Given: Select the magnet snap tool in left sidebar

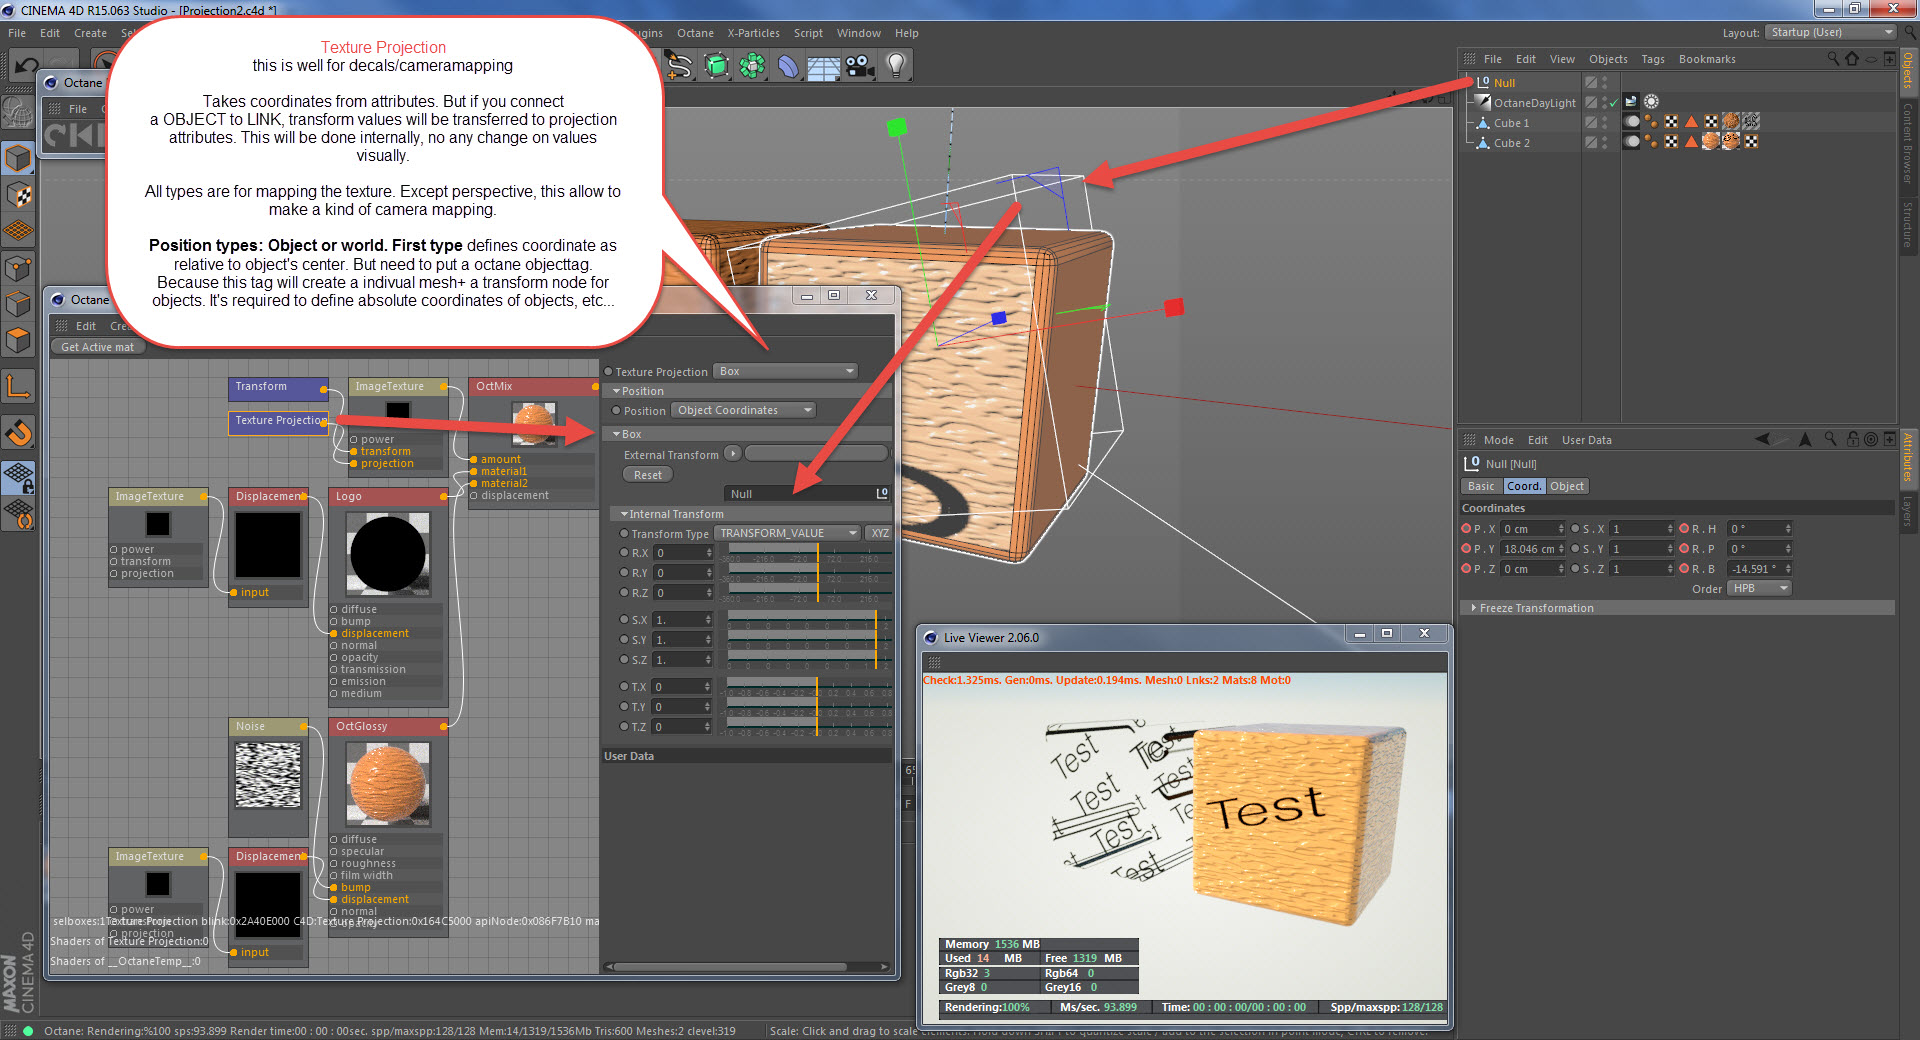Looking at the screenshot, I should click(19, 433).
